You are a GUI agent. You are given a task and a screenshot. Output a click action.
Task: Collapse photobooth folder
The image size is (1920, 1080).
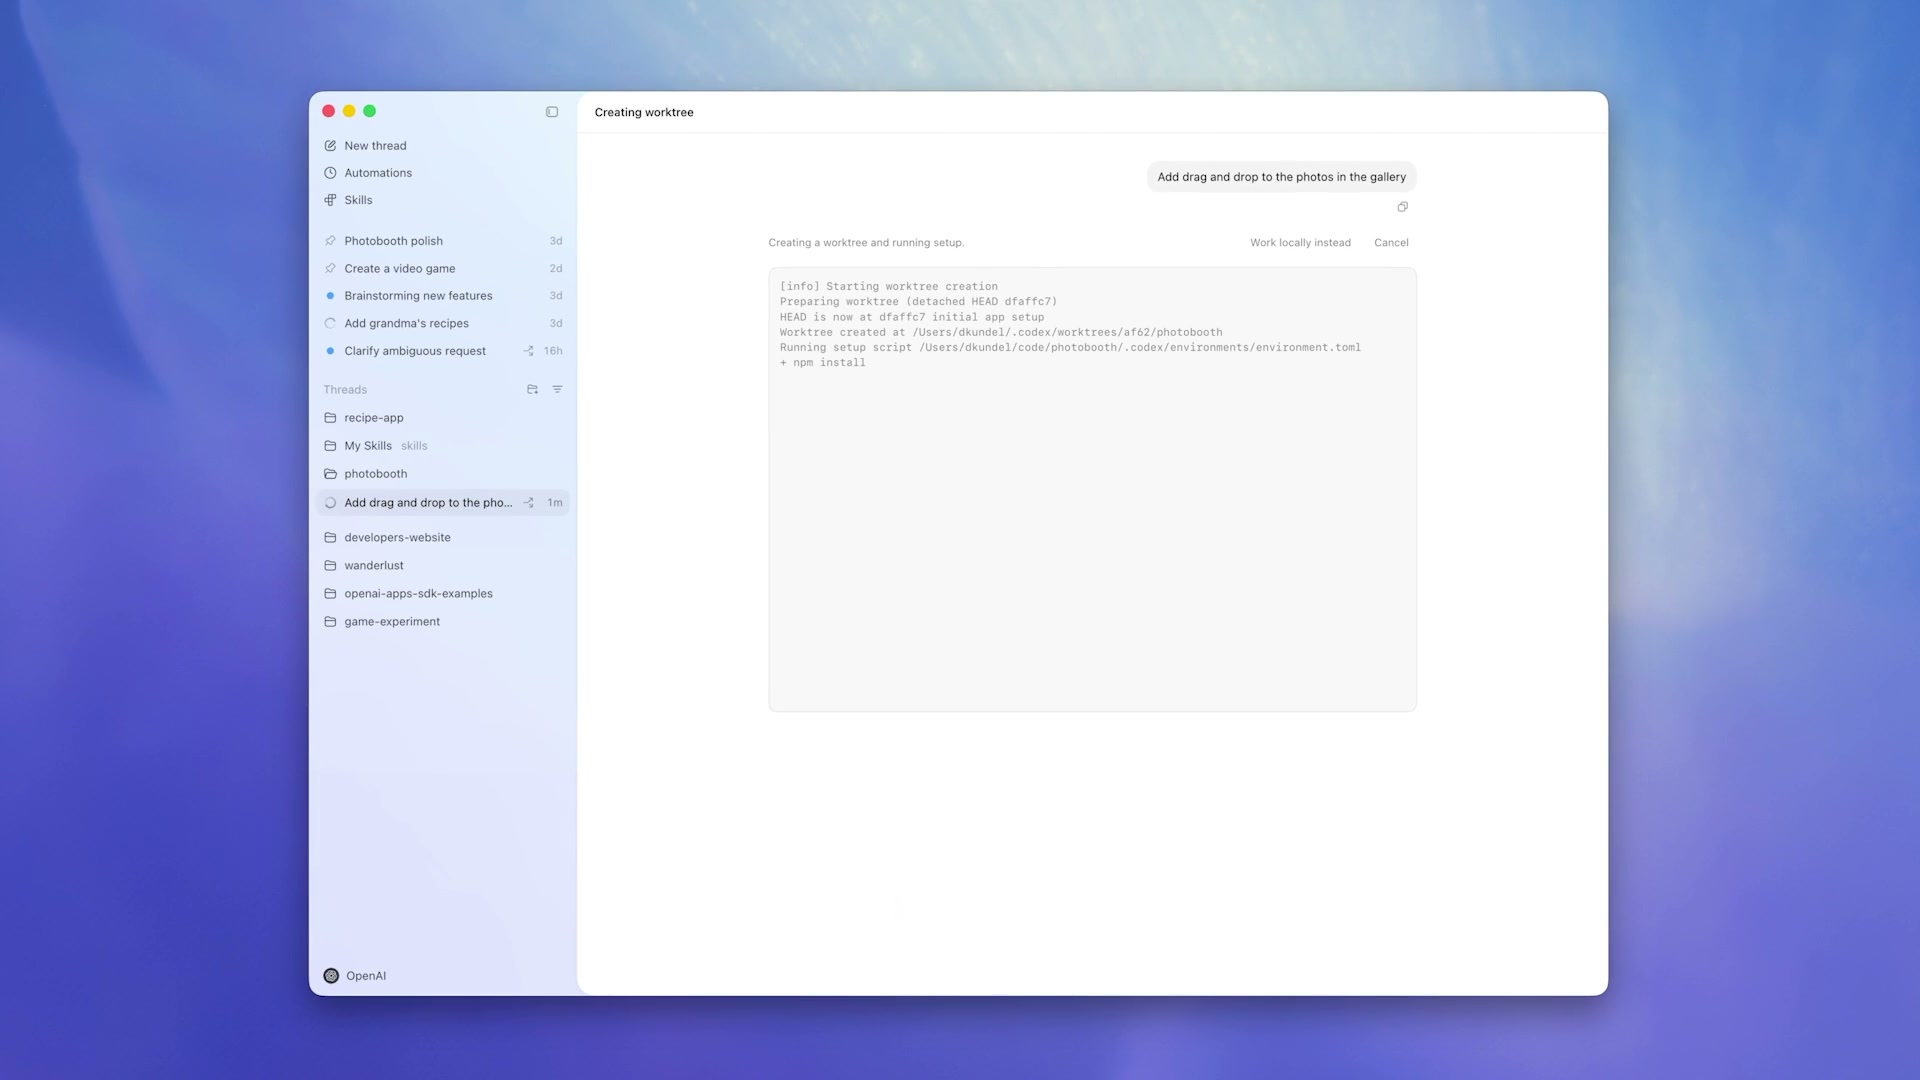click(x=442, y=474)
